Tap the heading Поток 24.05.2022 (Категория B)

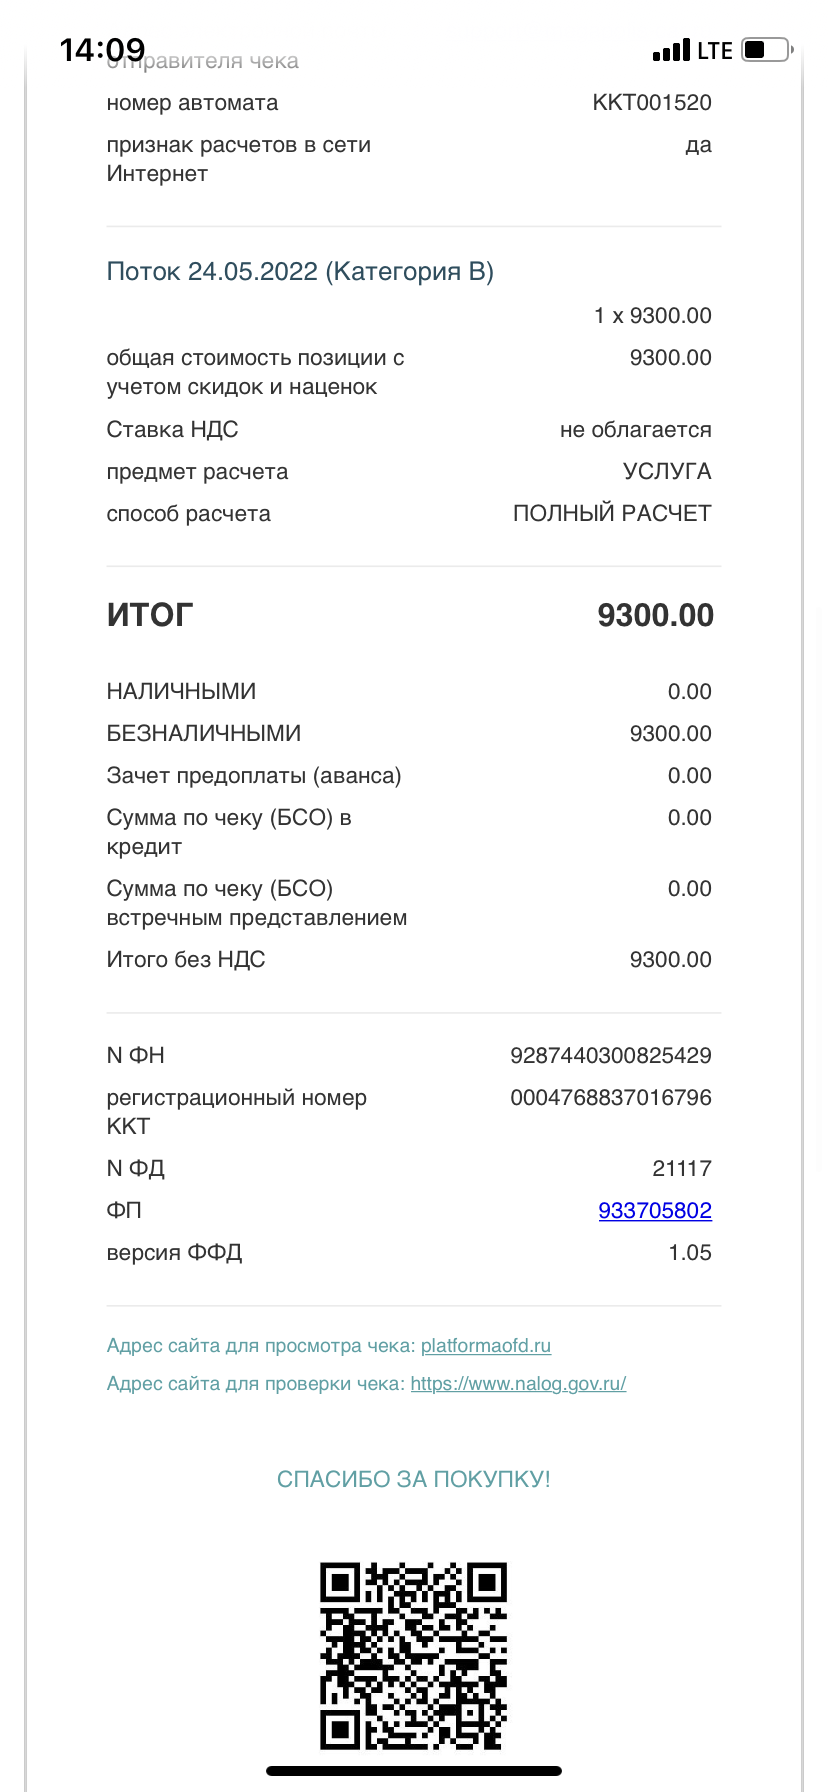[300, 272]
